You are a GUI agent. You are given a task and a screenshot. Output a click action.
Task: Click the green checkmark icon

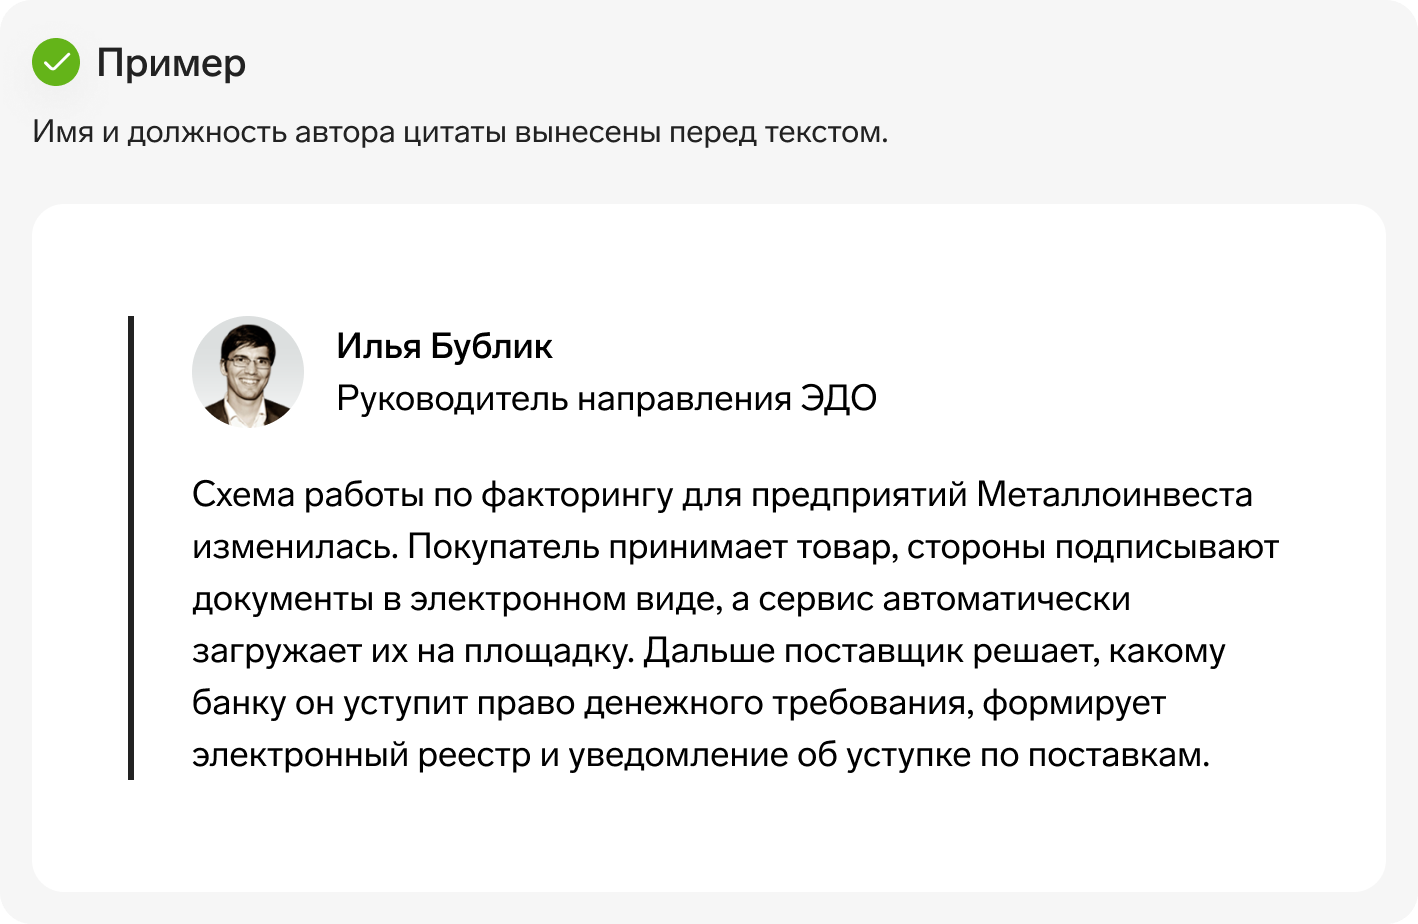point(56,62)
